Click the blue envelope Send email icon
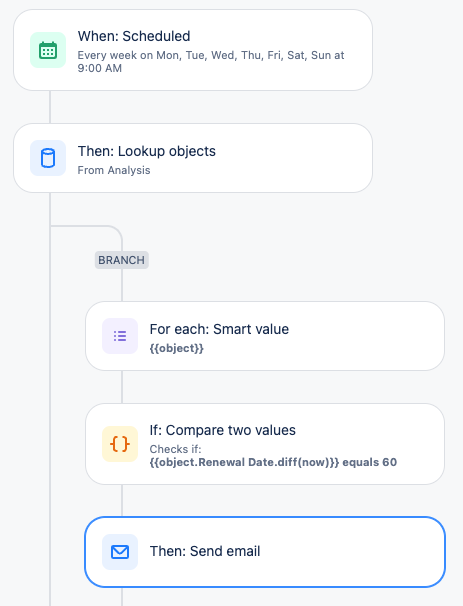The image size is (463, 606). pos(120,552)
